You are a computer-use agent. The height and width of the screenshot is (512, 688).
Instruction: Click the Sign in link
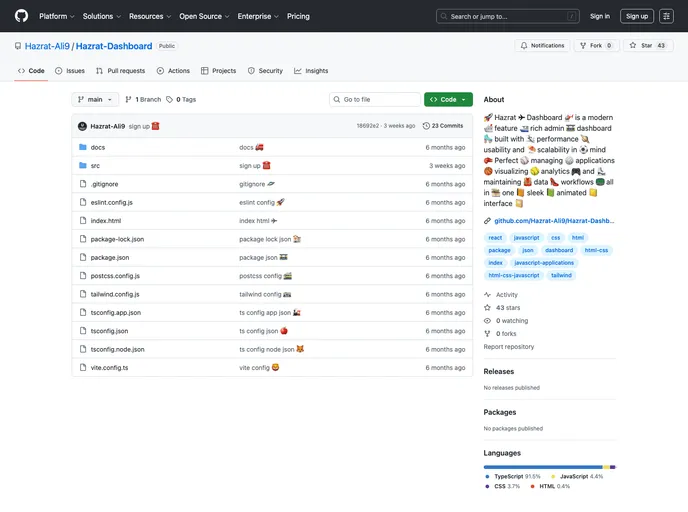[x=600, y=16]
